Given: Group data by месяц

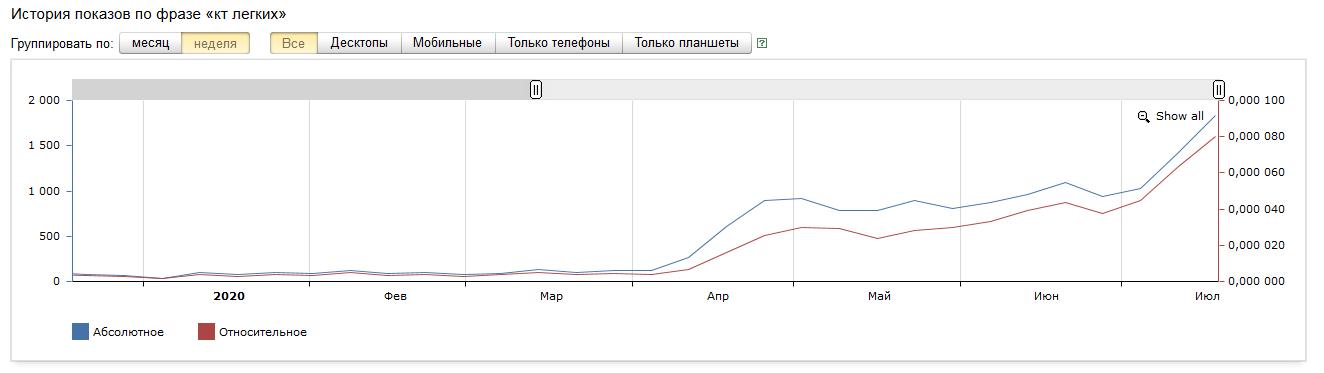Looking at the screenshot, I should tap(151, 43).
